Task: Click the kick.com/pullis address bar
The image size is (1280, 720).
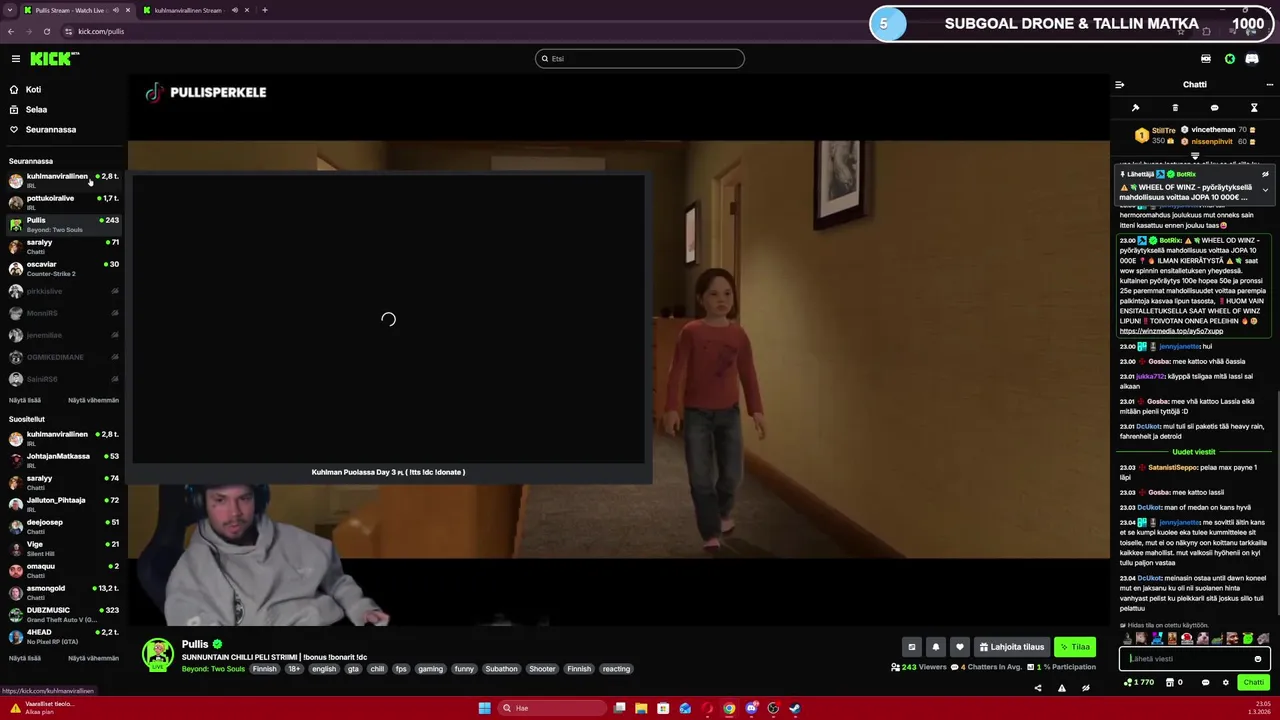Action: pos(101,31)
